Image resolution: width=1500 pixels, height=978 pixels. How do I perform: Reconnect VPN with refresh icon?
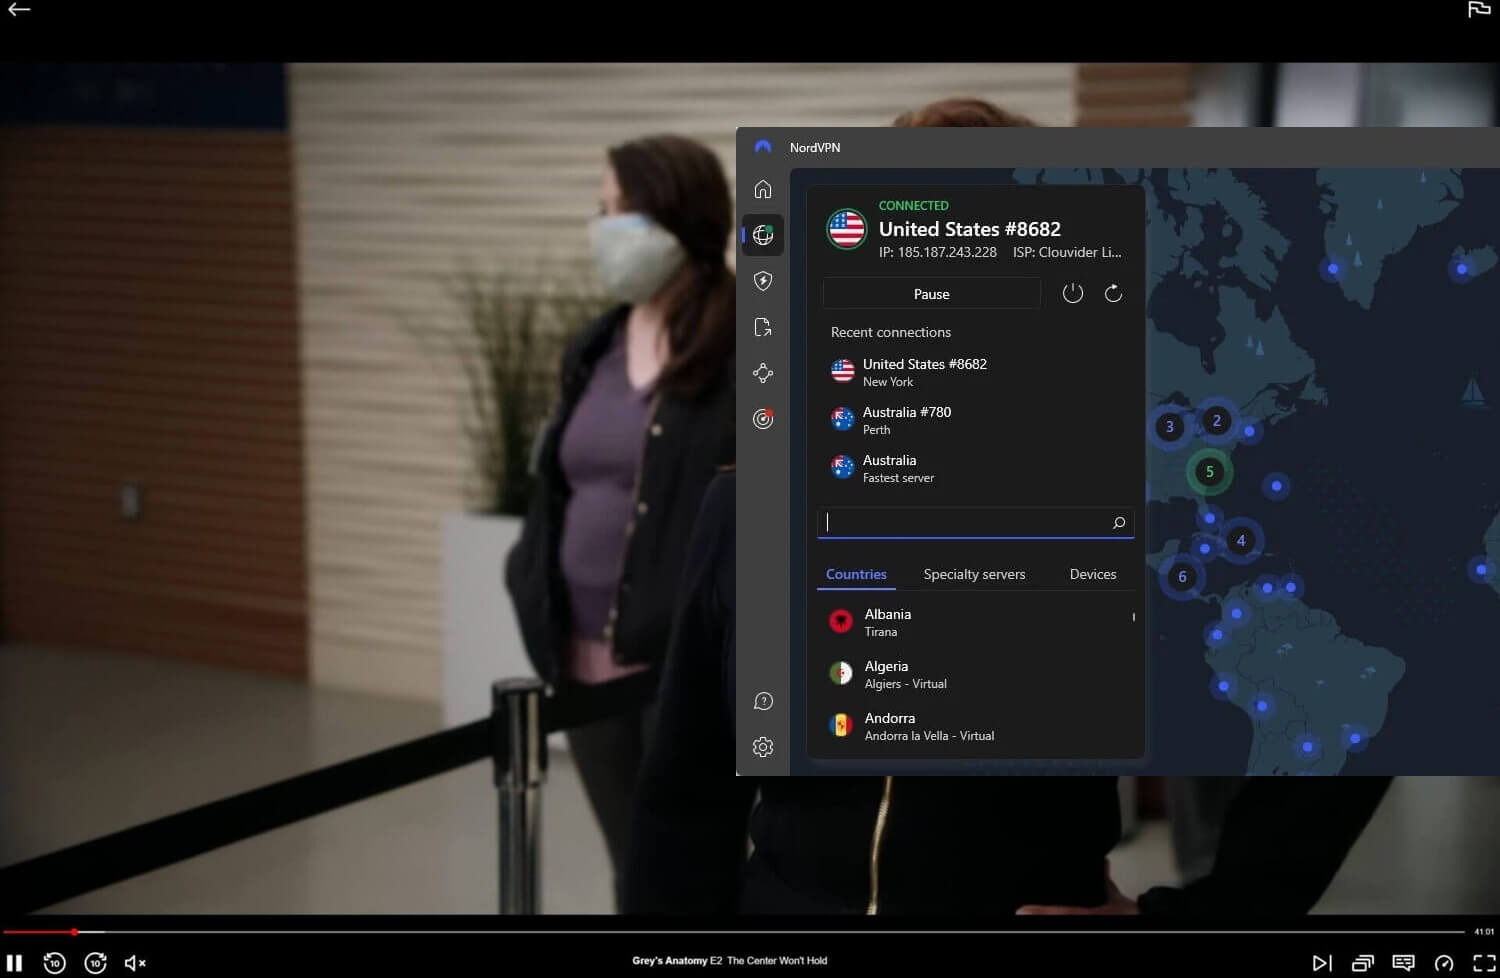[x=1113, y=293]
